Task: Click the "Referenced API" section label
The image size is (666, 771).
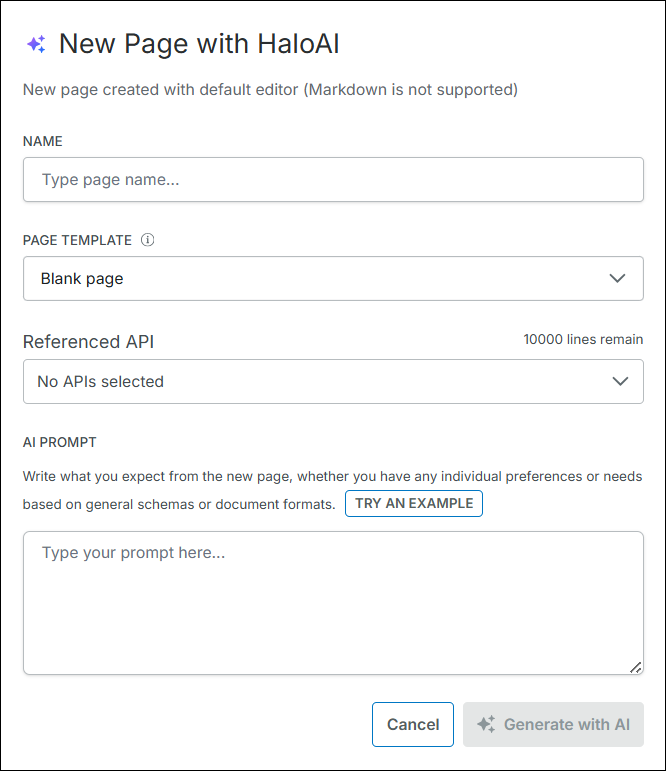Action: (88, 342)
